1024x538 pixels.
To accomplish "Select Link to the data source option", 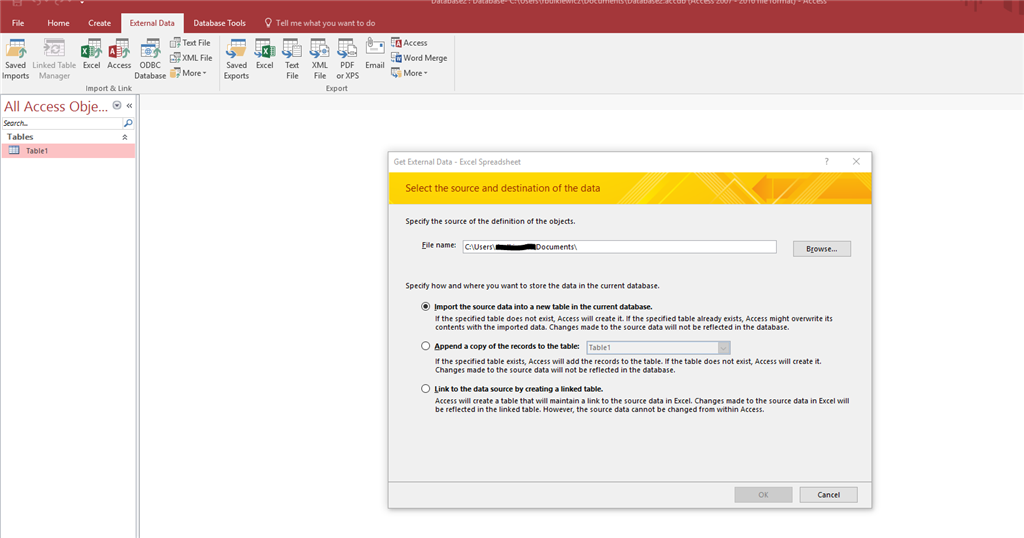I will [426, 388].
